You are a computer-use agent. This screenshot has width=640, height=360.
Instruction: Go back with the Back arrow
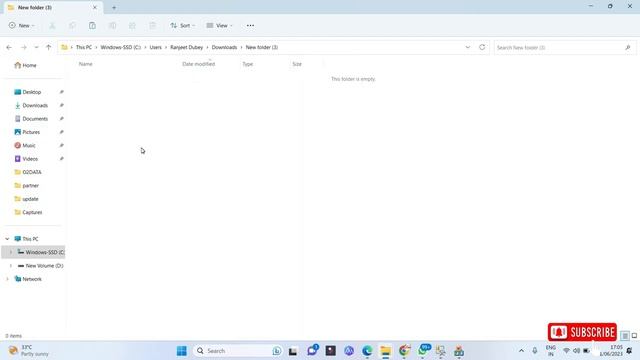click(x=9, y=47)
